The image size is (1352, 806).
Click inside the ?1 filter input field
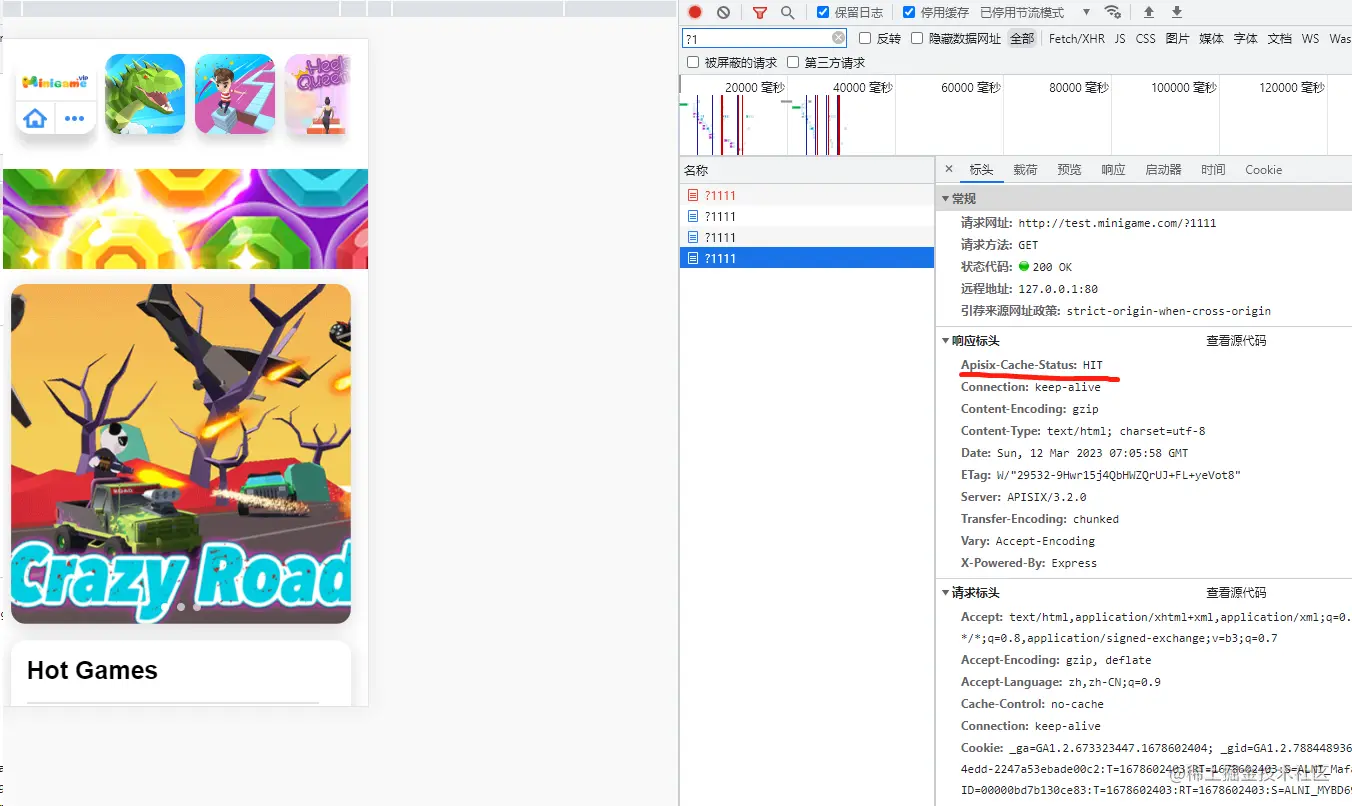760,35
